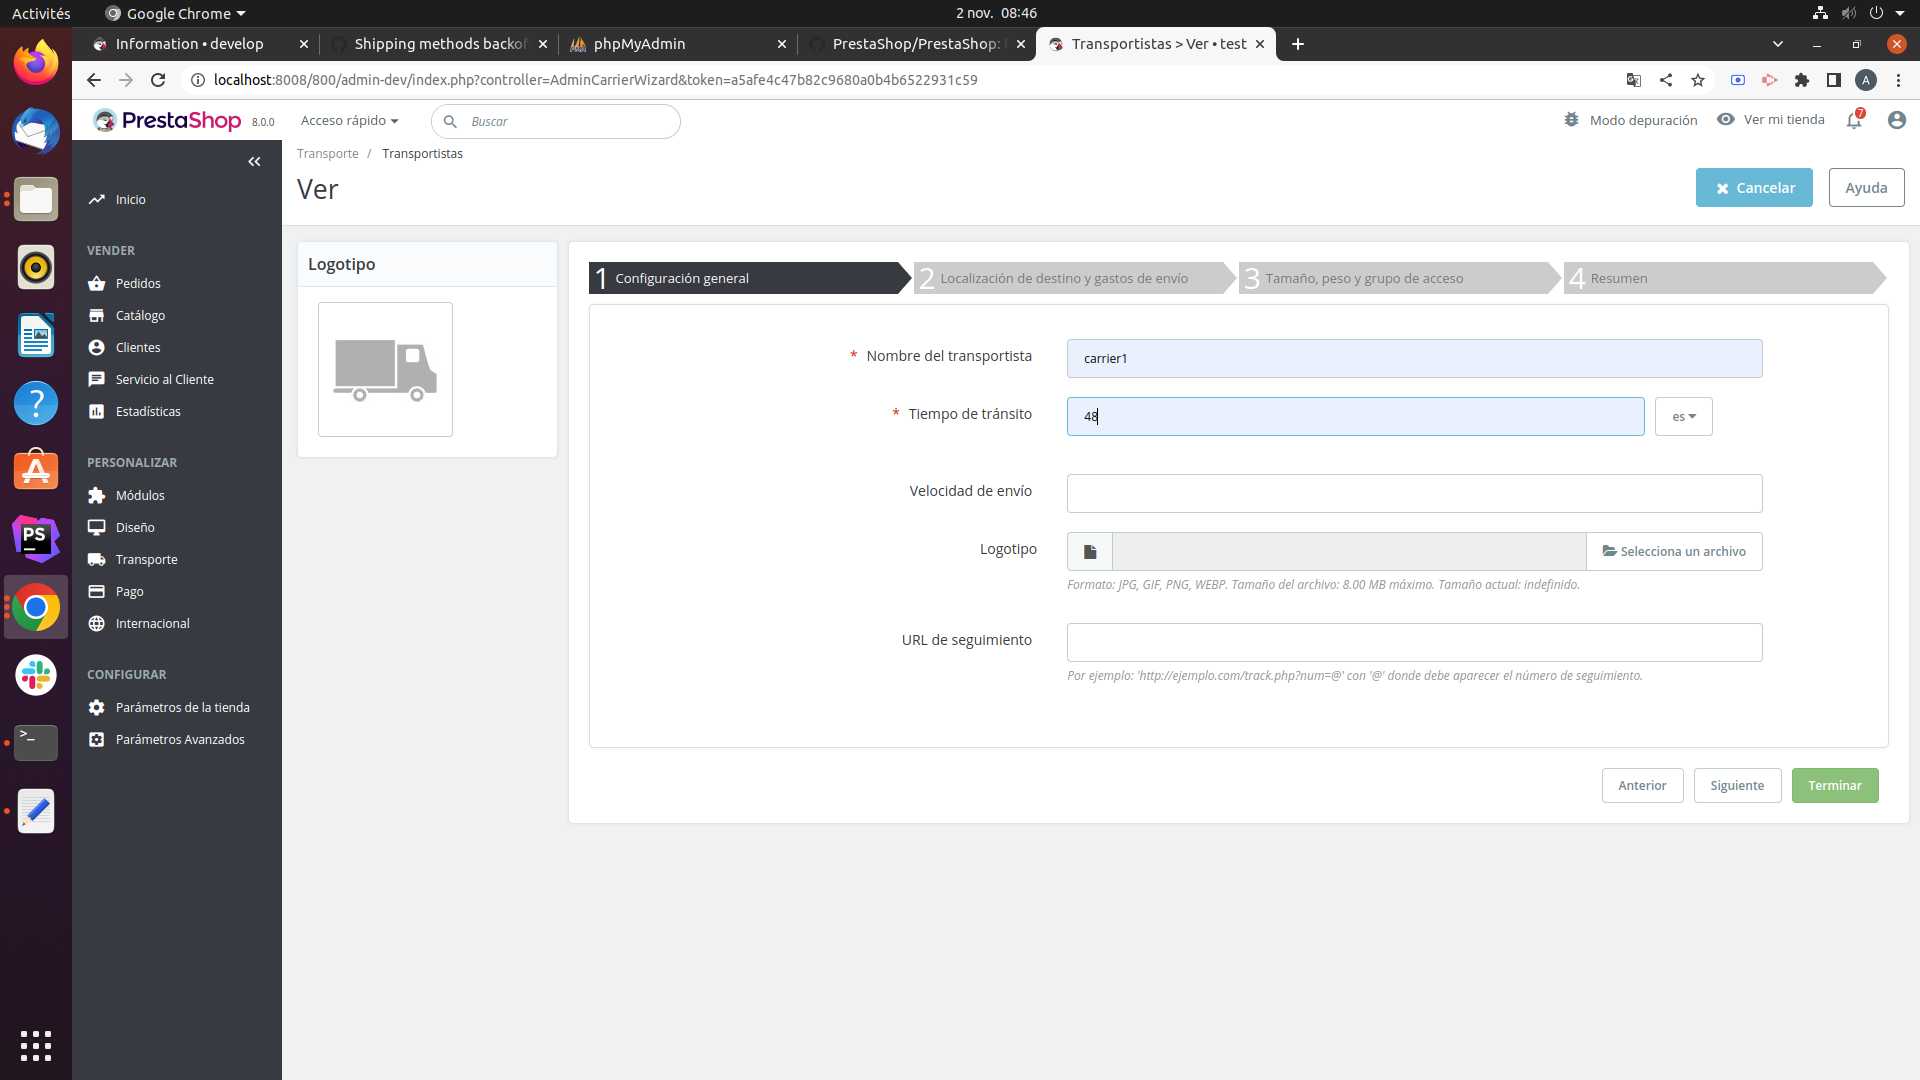Bookmark this page using the star icon
Screen dimensions: 1920x1080
point(1698,80)
